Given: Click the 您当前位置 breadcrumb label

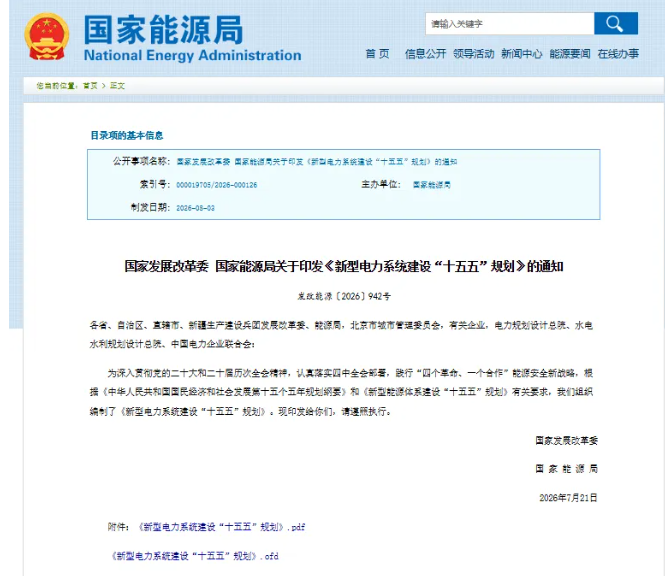Looking at the screenshot, I should 57,86.
